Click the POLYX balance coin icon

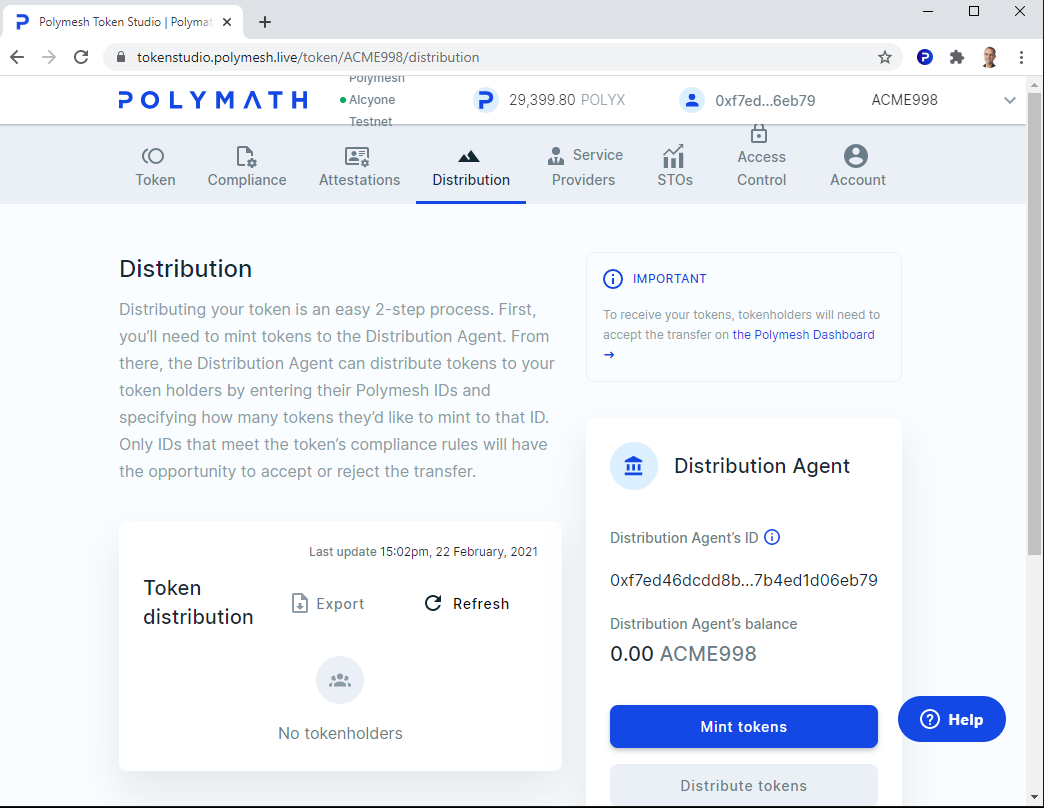pyautogui.click(x=486, y=100)
